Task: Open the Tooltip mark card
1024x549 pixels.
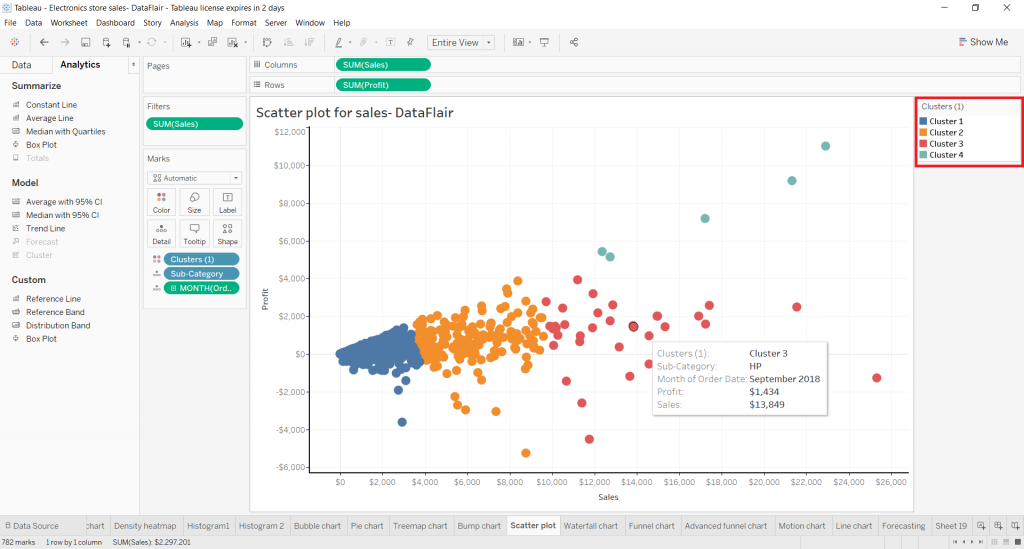Action: click(194, 234)
